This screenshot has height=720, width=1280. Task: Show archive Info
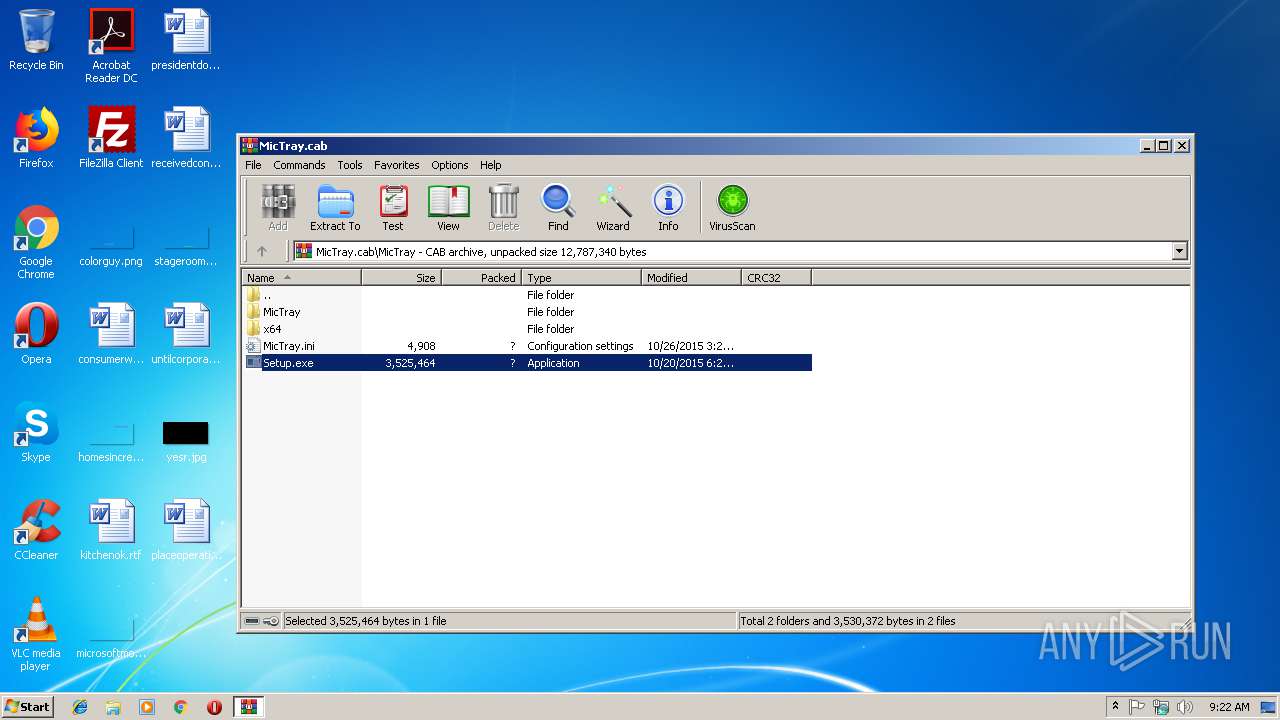pos(668,208)
